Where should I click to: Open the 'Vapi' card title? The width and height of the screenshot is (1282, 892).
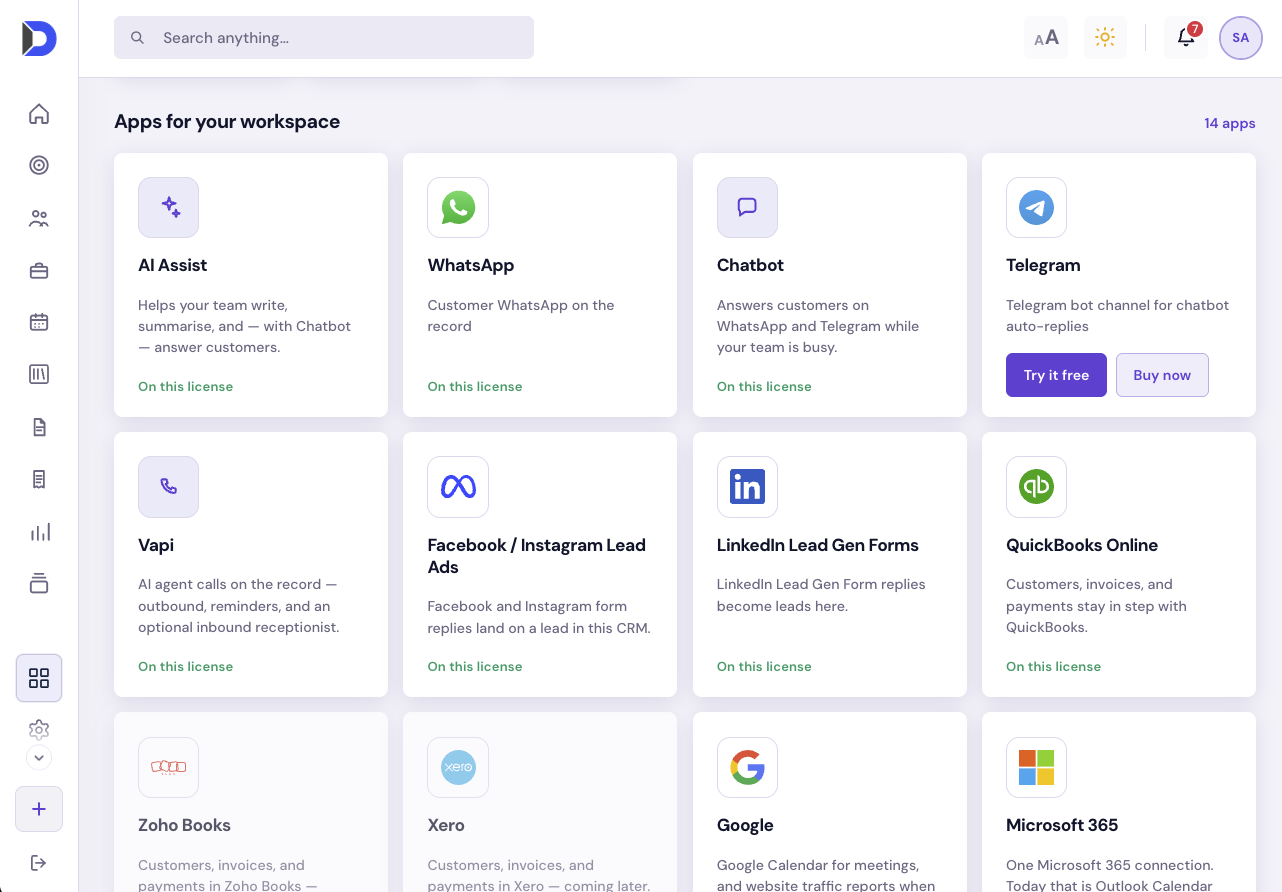[156, 545]
